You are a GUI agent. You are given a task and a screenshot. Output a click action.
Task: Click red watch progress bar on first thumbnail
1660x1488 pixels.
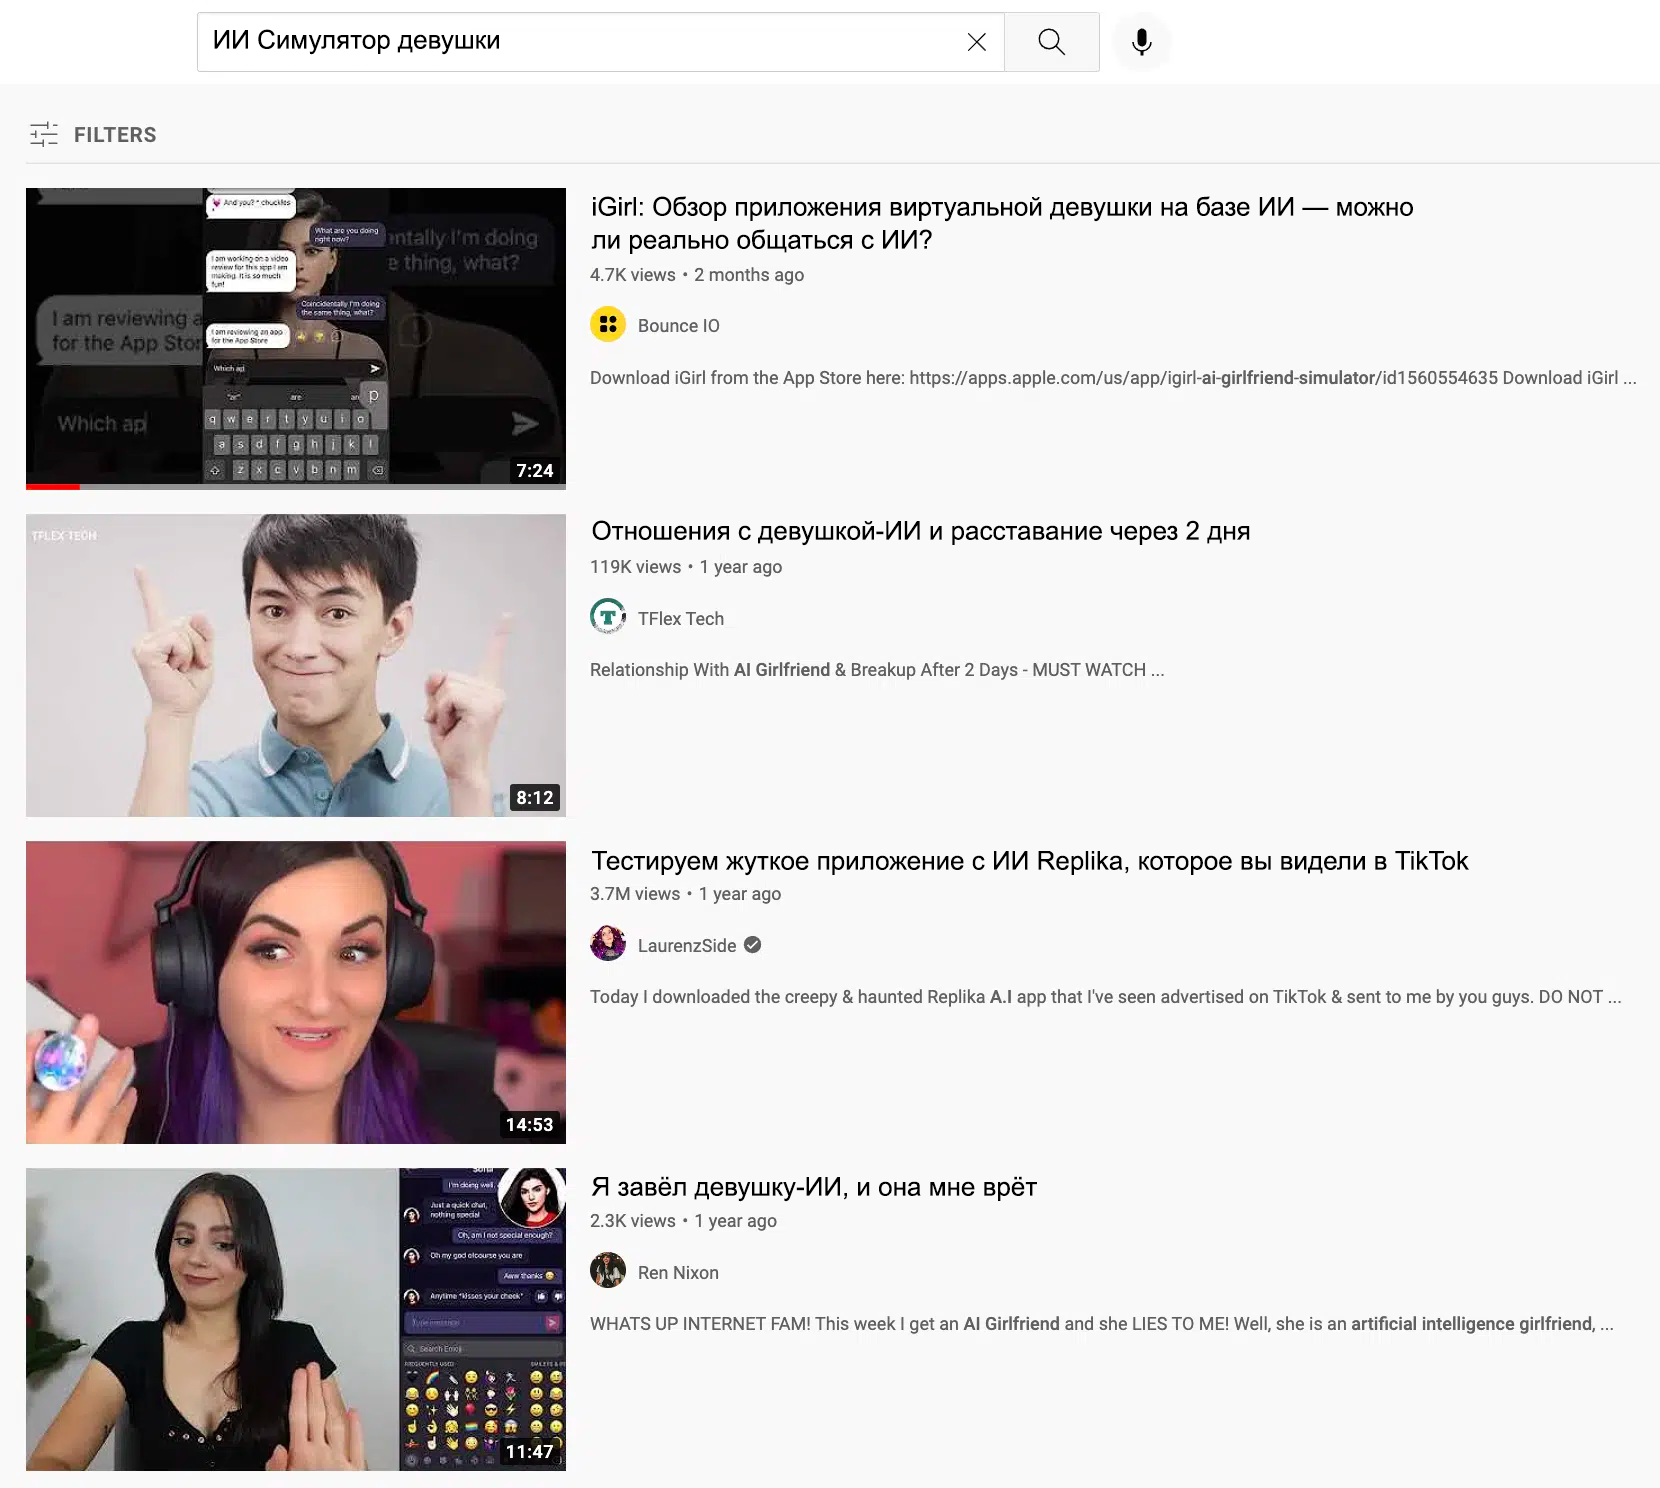tap(53, 487)
